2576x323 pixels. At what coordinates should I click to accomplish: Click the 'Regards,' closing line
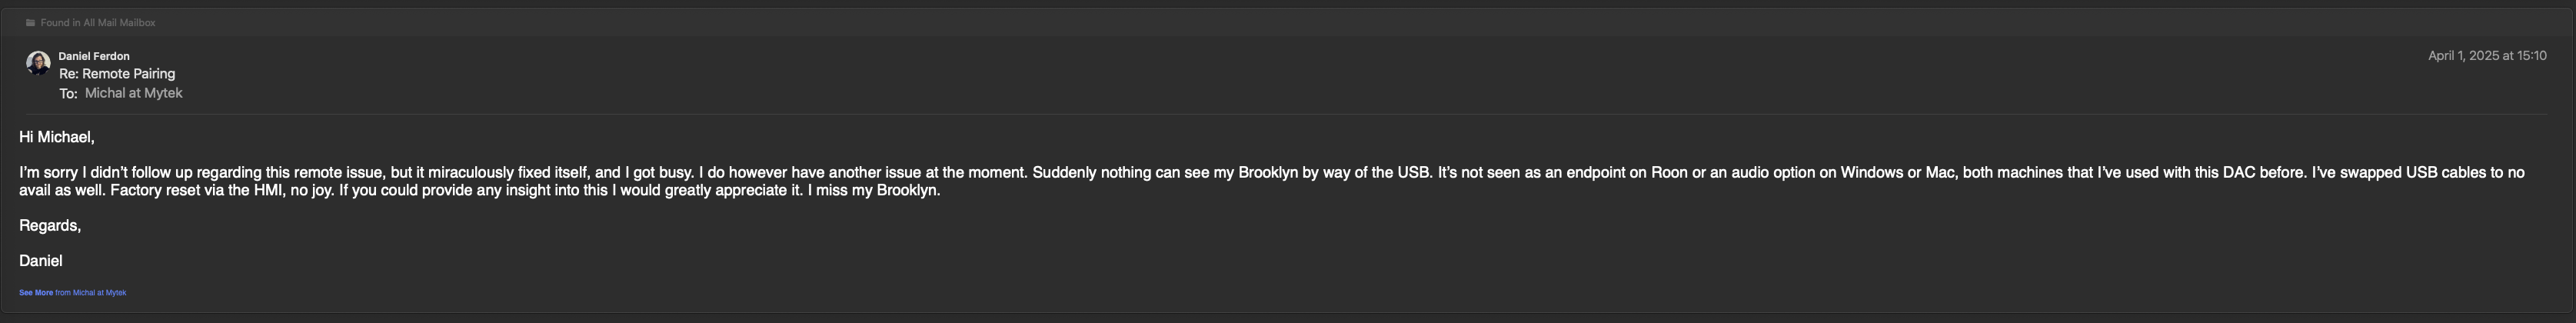tap(50, 226)
